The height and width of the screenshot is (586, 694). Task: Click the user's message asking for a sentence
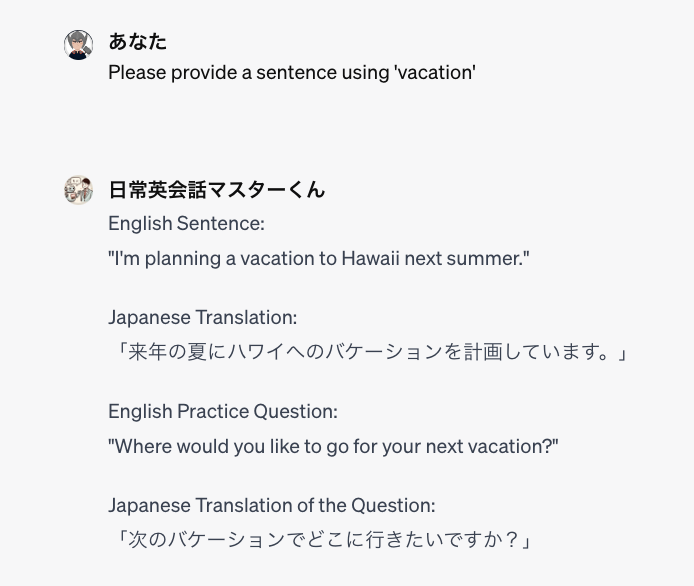(291, 73)
